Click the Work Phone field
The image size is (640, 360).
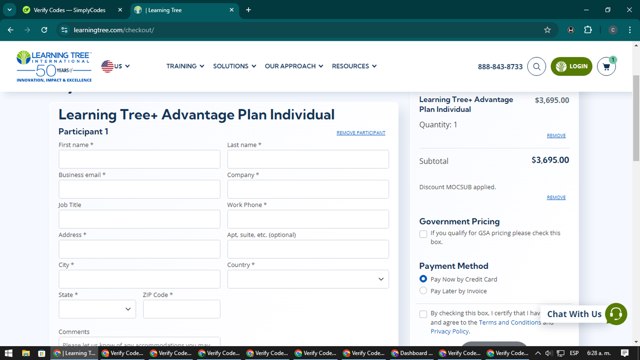coord(308,219)
